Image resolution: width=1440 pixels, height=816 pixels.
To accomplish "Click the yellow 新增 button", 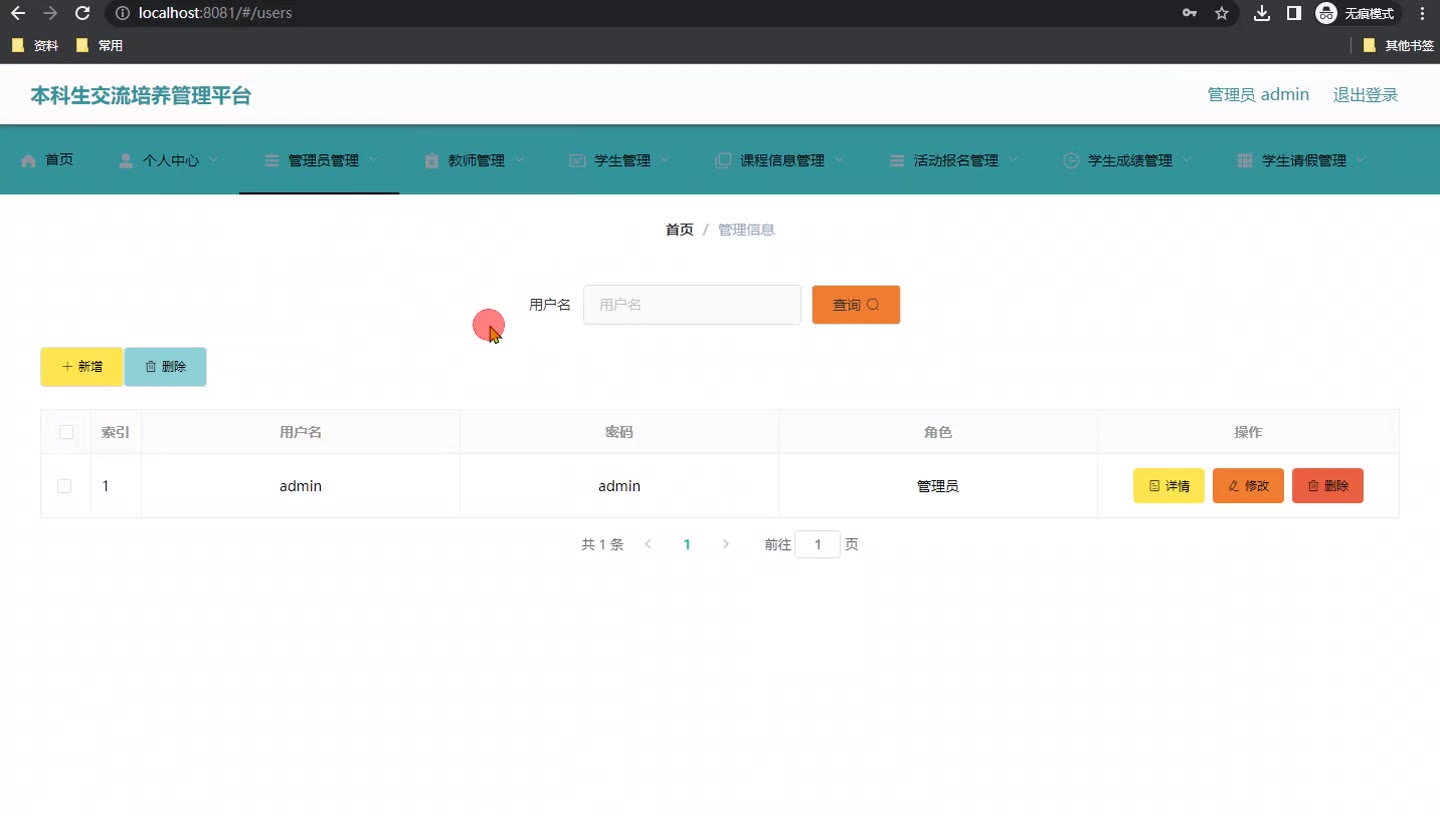I will [x=82, y=367].
